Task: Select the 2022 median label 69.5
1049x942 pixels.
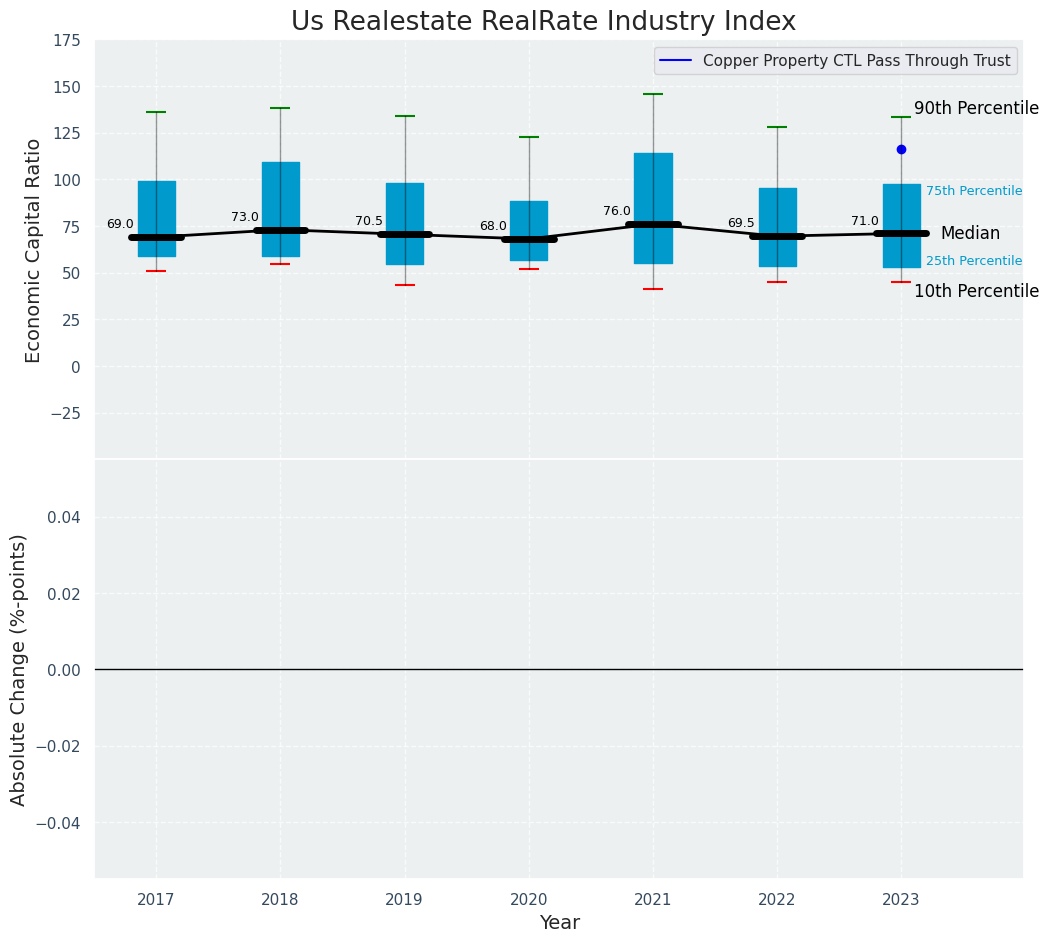Action: coord(741,224)
